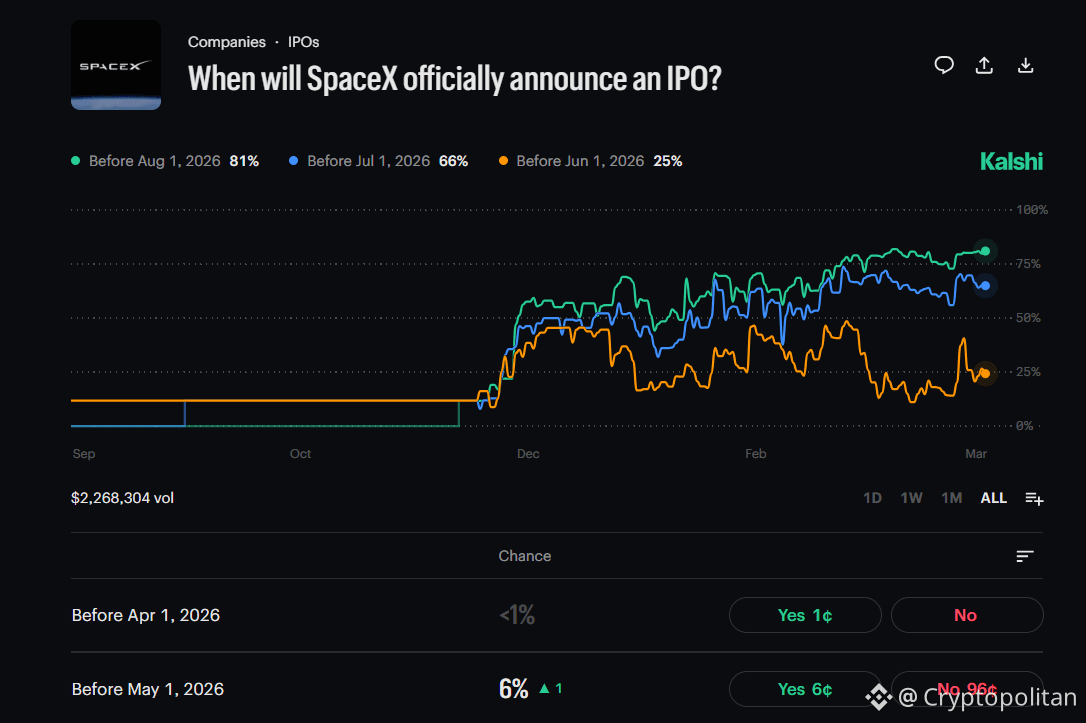
Task: Select the green chart endpoint marker
Action: (x=984, y=251)
